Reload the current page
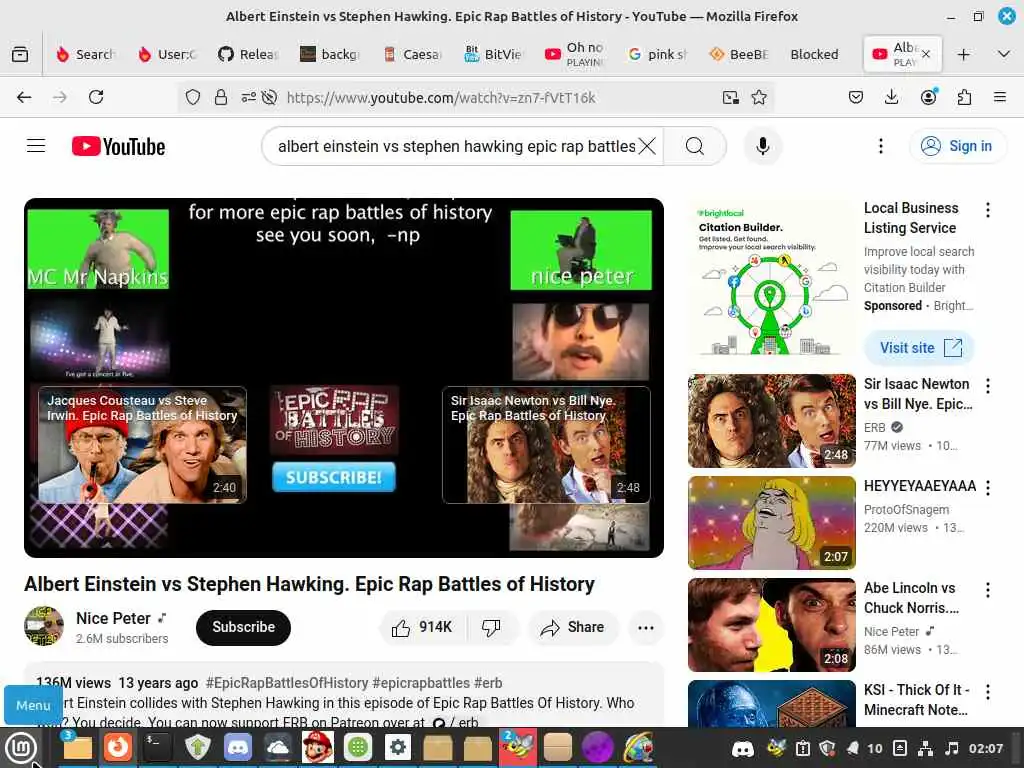Viewport: 1024px width, 768px height. (x=96, y=97)
